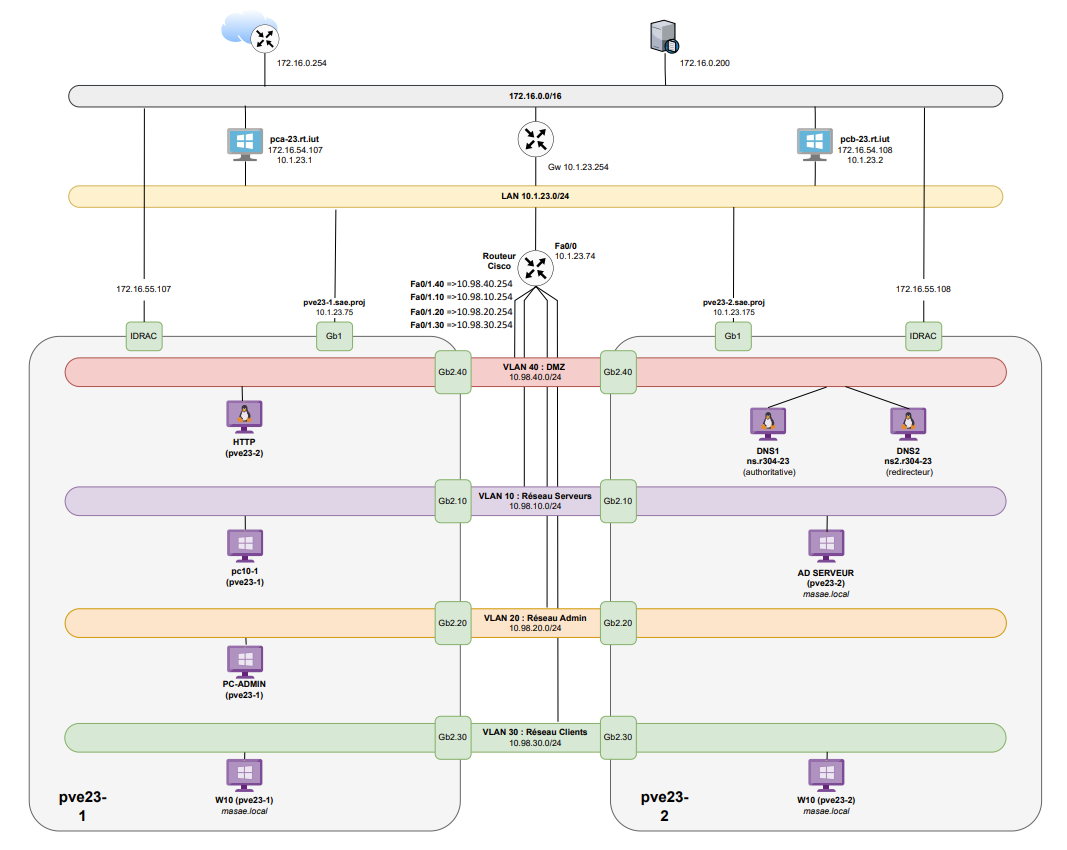Select the pcb-23.rt.iut Windows PC icon

coord(815,143)
